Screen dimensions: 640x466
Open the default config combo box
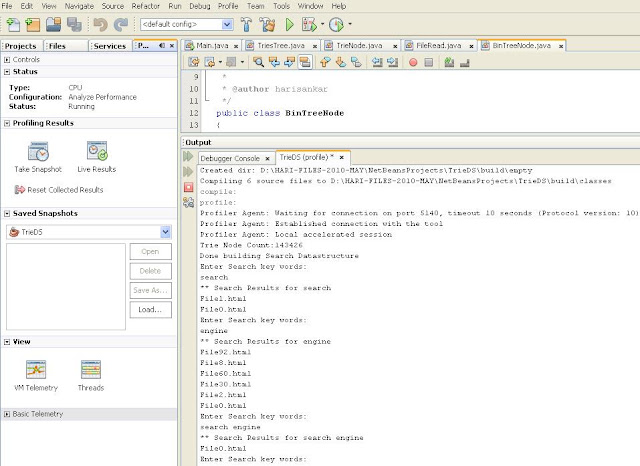click(x=187, y=24)
